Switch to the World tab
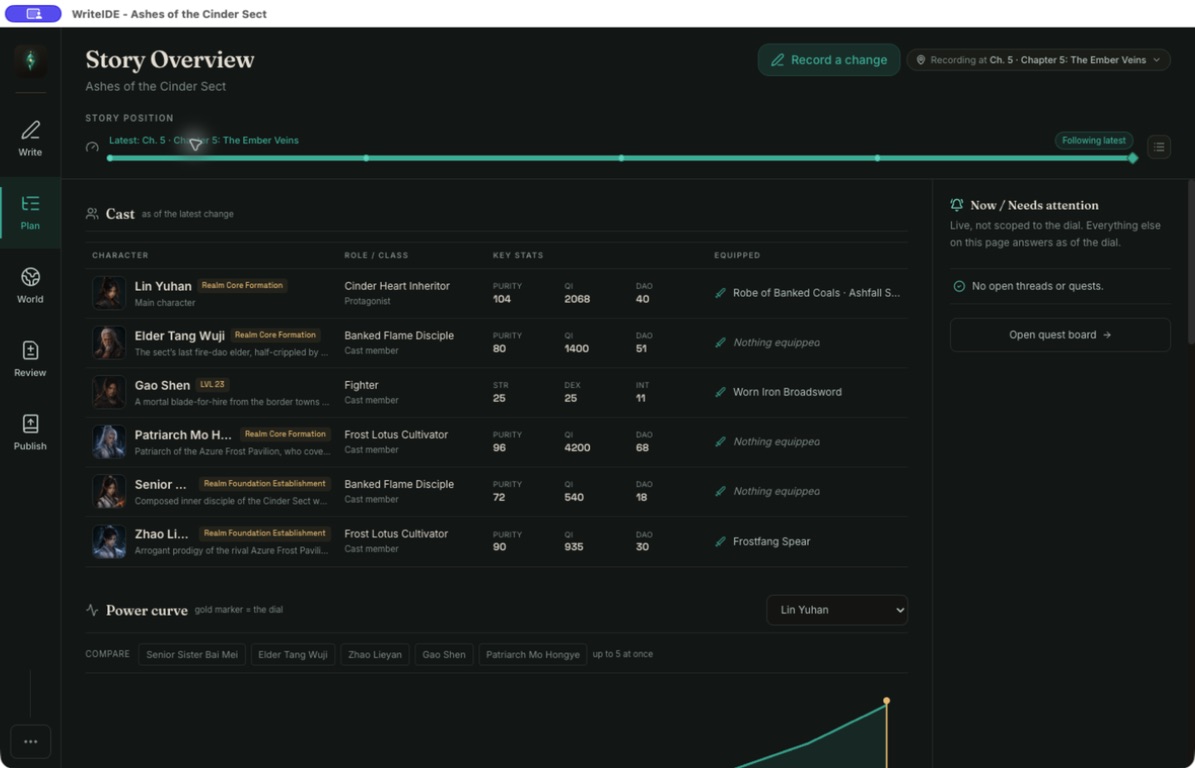Image resolution: width=1195 pixels, height=768 pixels. 30,286
